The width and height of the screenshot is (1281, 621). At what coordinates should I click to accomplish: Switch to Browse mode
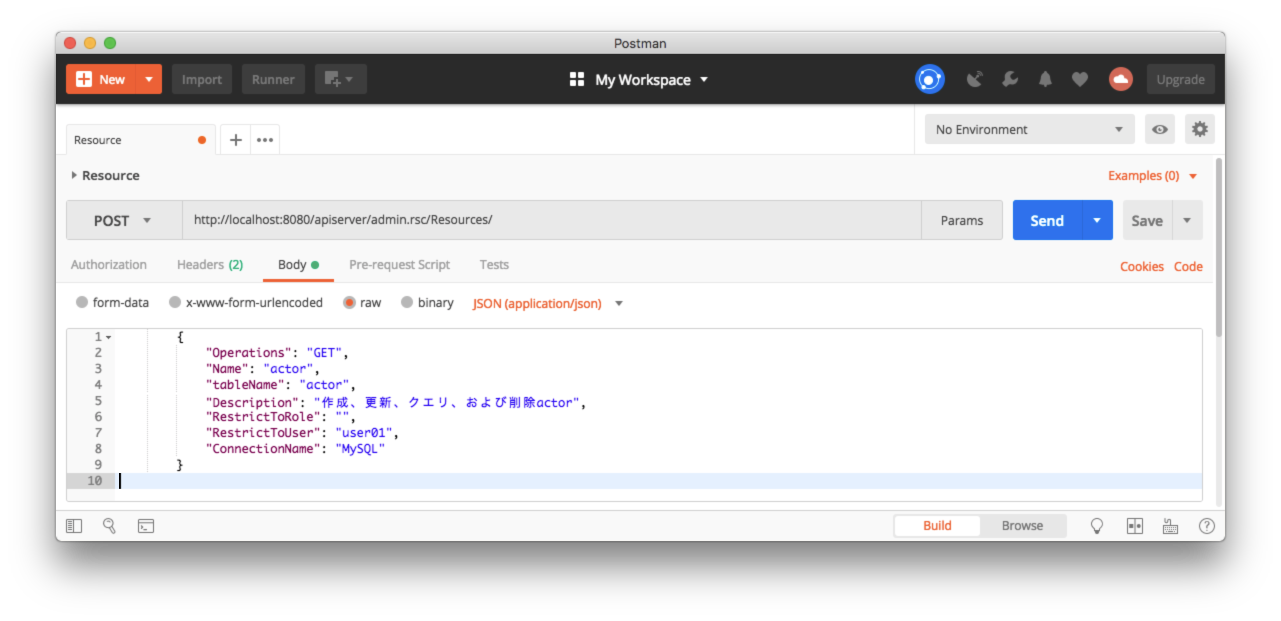pos(1022,525)
